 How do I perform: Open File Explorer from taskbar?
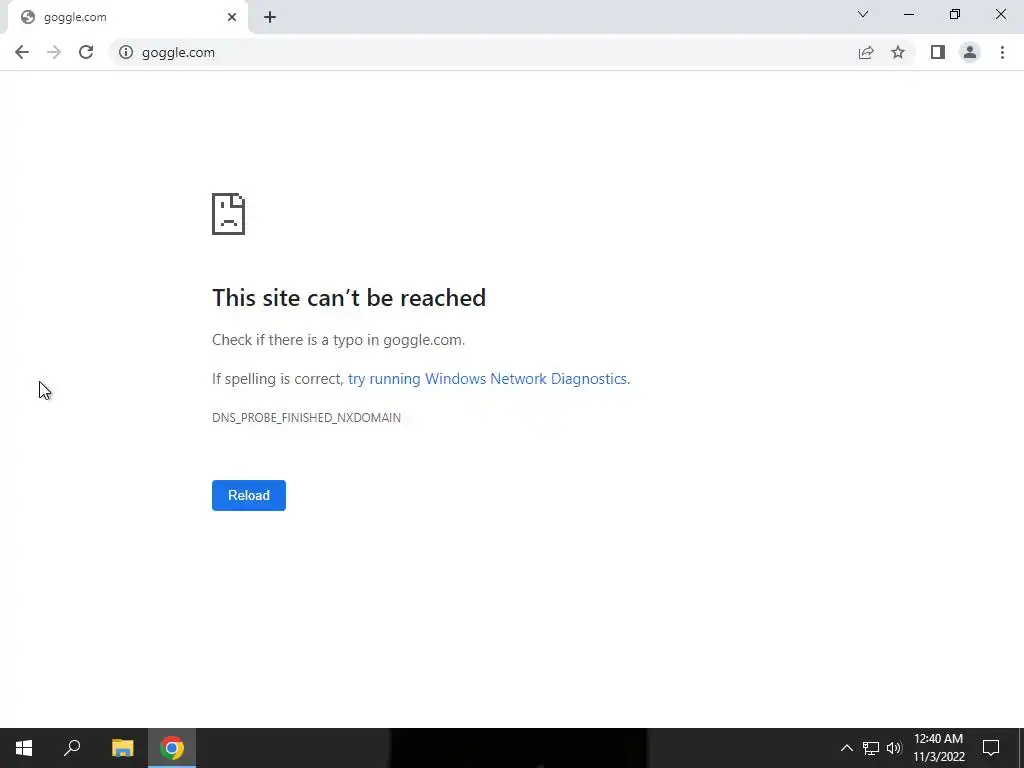122,748
